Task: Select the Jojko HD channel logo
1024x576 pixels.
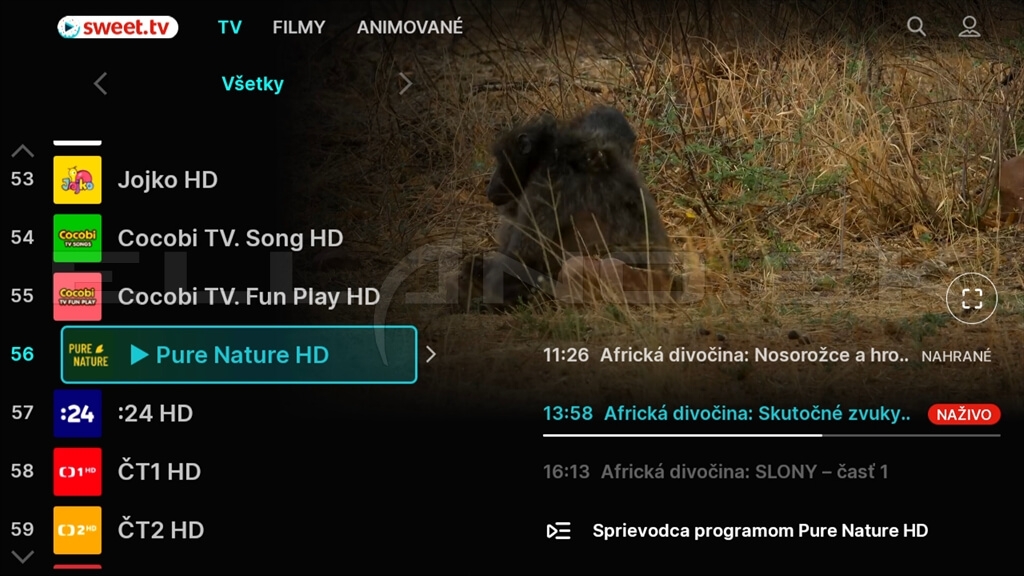Action: coord(77,180)
